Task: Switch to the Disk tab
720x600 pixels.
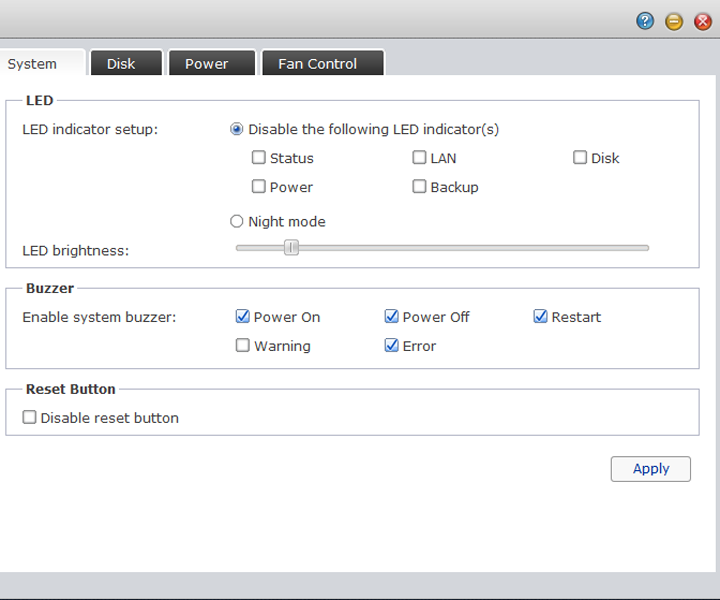Action: [x=121, y=63]
